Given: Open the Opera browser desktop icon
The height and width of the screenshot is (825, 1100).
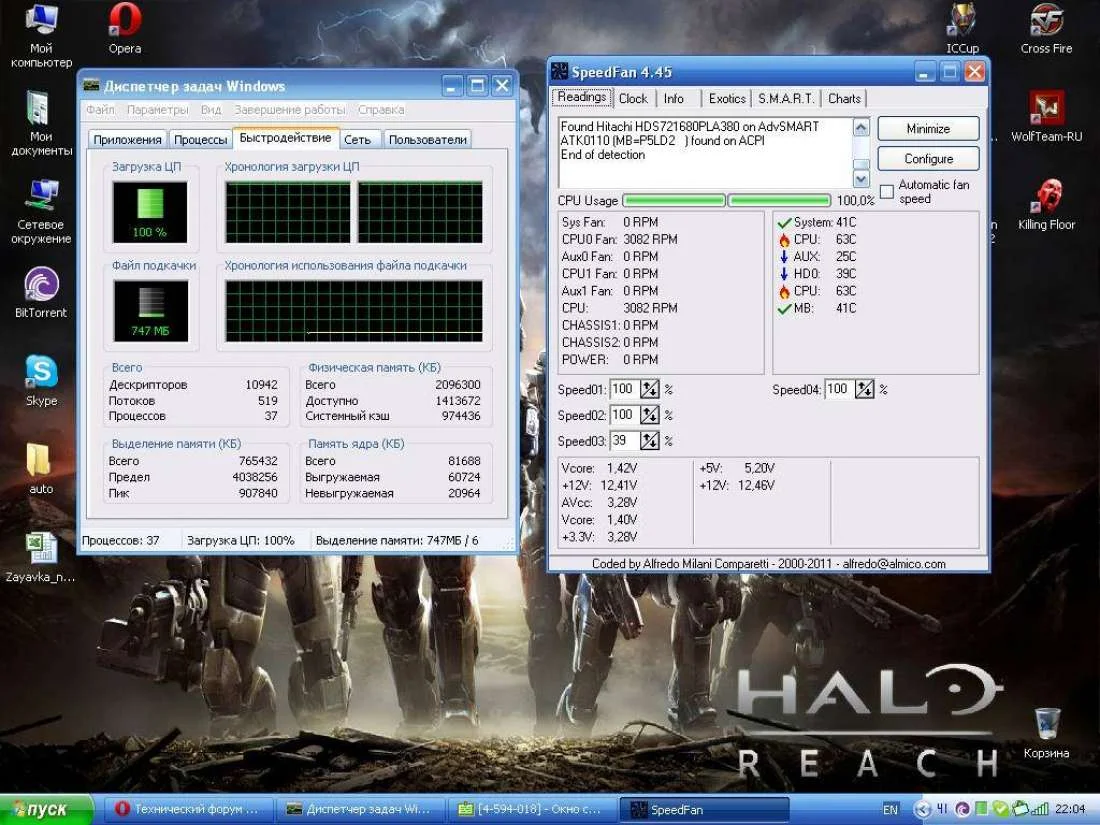Looking at the screenshot, I should coord(125,22).
